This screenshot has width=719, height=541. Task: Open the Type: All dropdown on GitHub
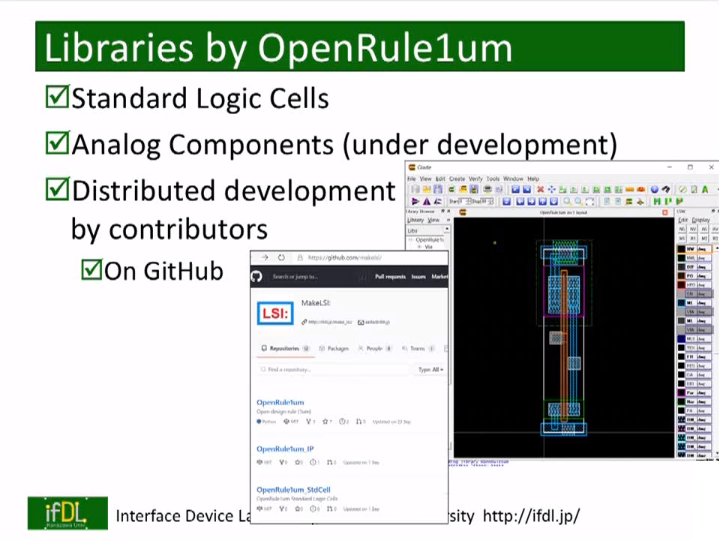[x=431, y=370]
